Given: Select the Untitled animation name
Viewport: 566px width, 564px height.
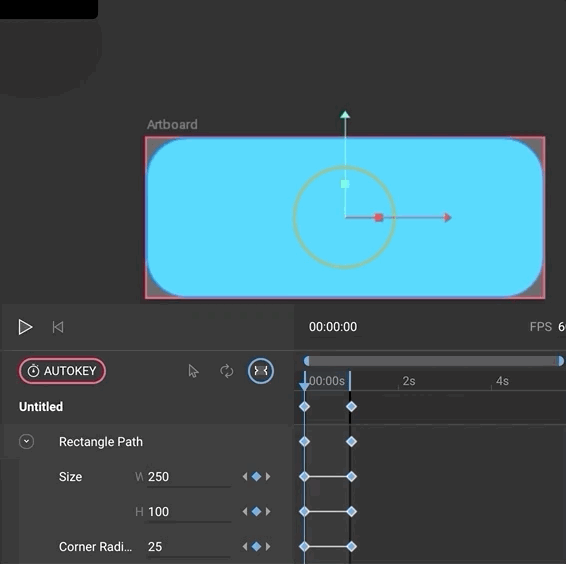Looking at the screenshot, I should 41,407.
